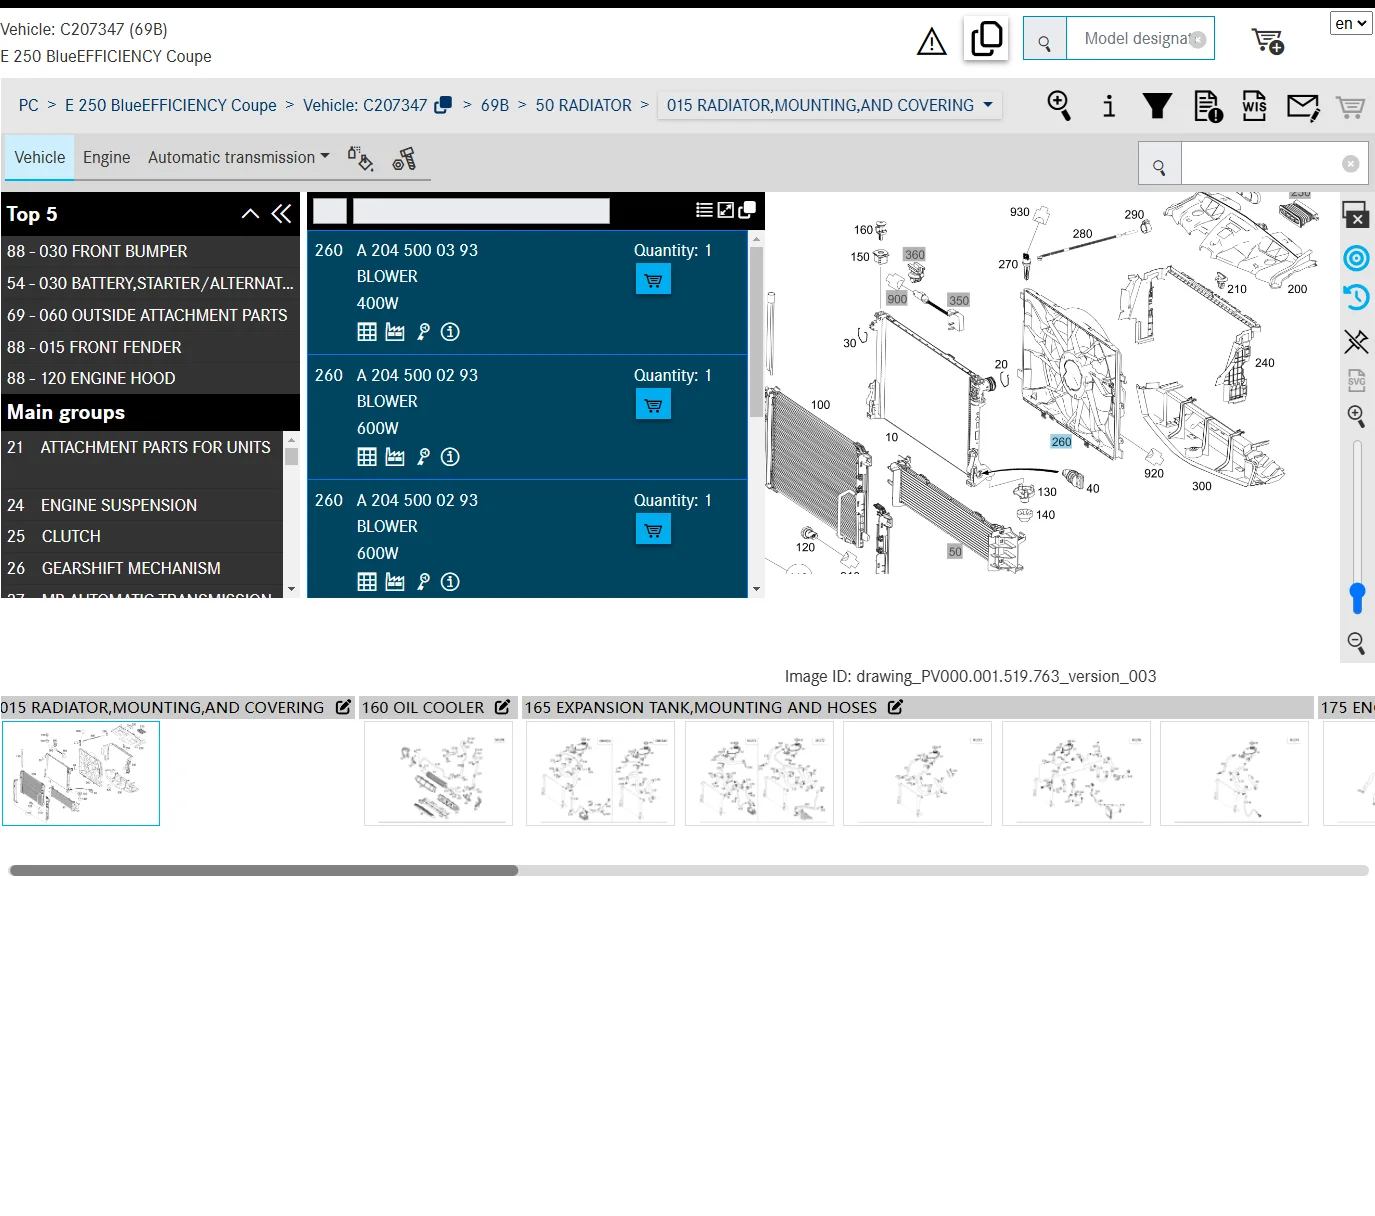
Task: Click the bolt and nut hardware icon
Action: point(404,158)
